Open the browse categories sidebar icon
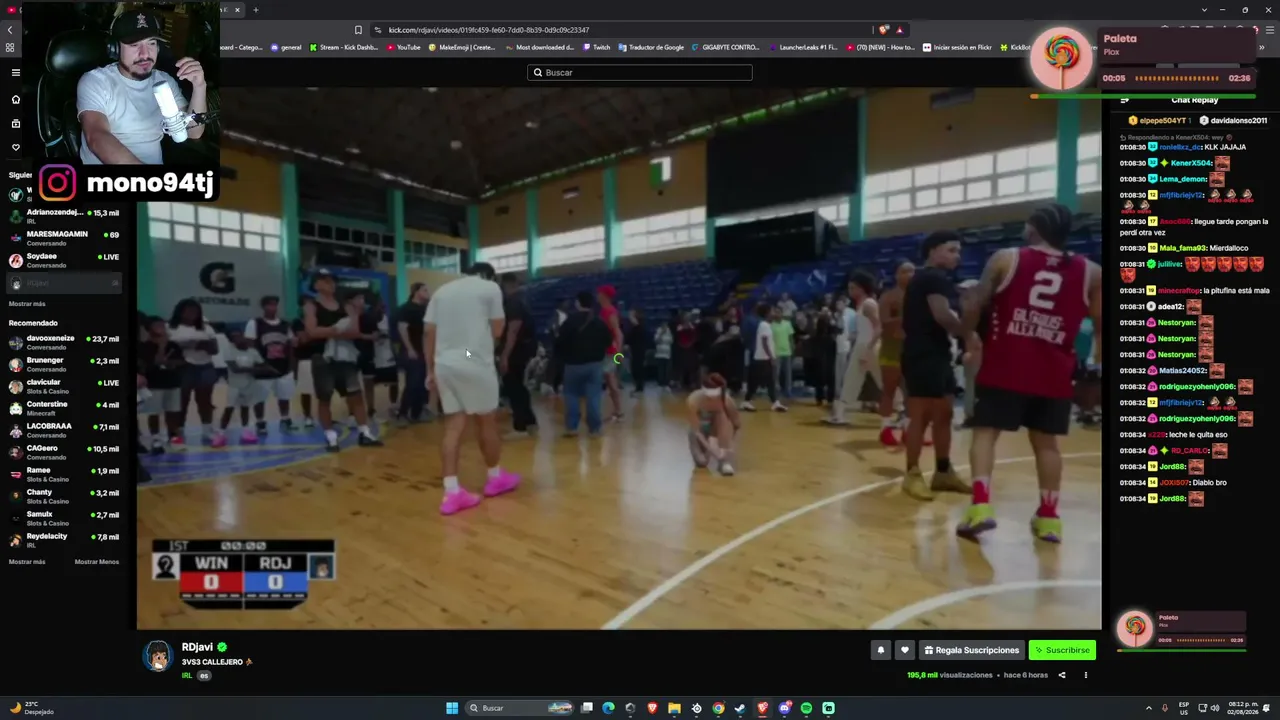 pos(15,123)
